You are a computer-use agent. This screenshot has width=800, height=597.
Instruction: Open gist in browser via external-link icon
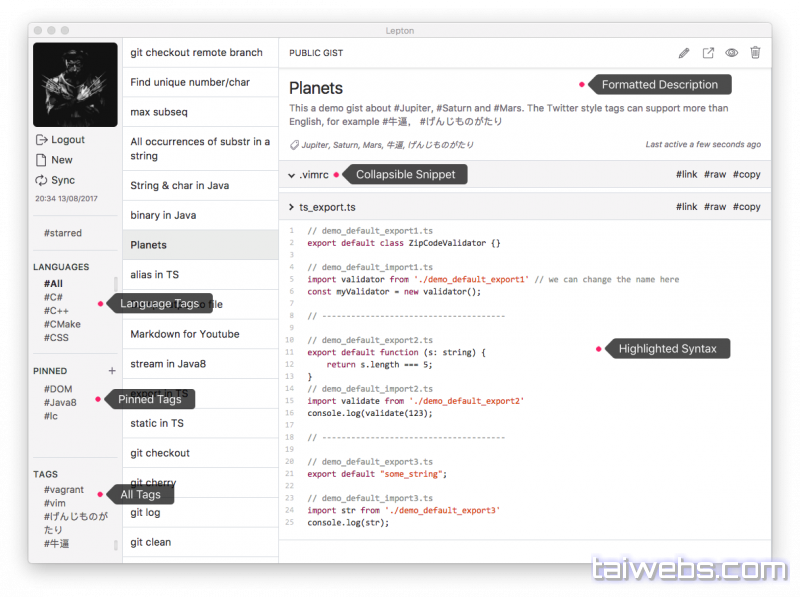(708, 53)
